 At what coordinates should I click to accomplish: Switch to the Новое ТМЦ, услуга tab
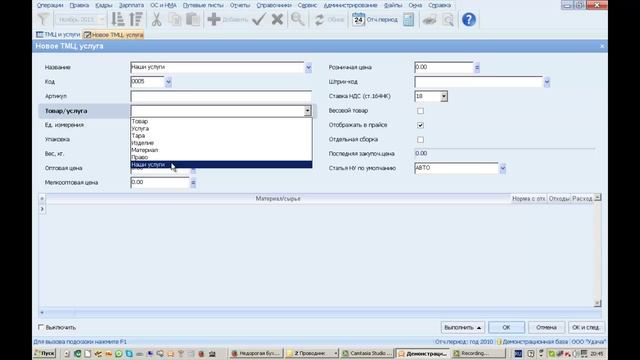click(113, 35)
